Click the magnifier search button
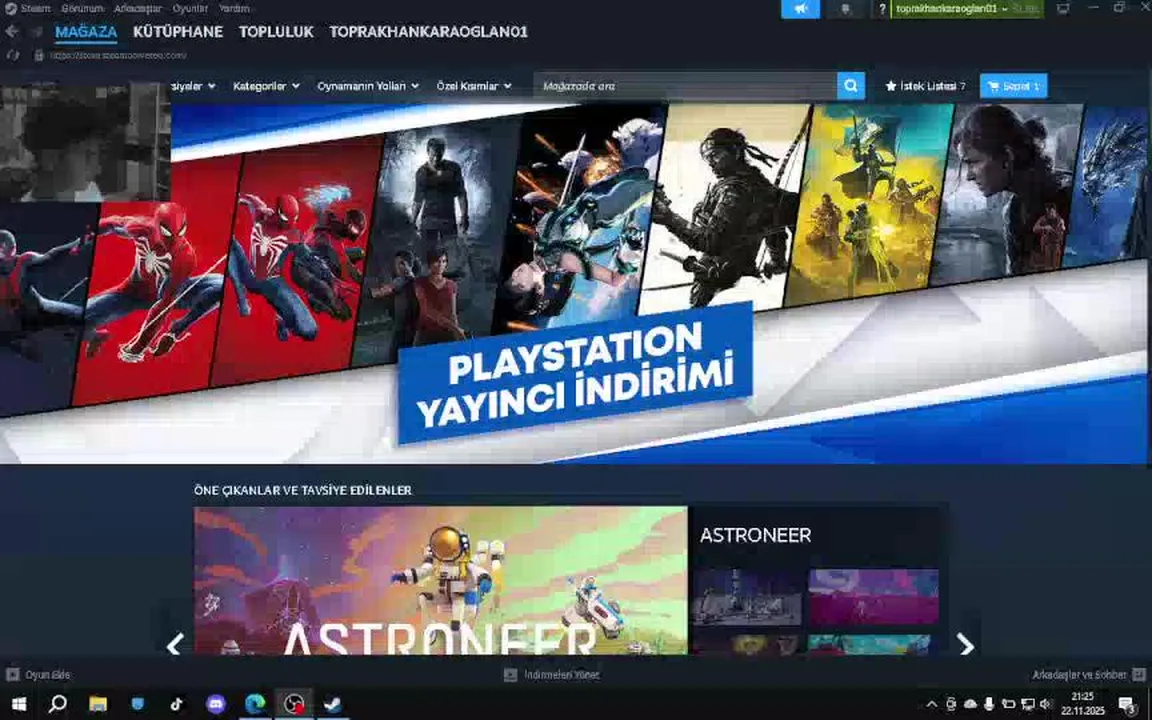The image size is (1152, 720). [x=851, y=86]
